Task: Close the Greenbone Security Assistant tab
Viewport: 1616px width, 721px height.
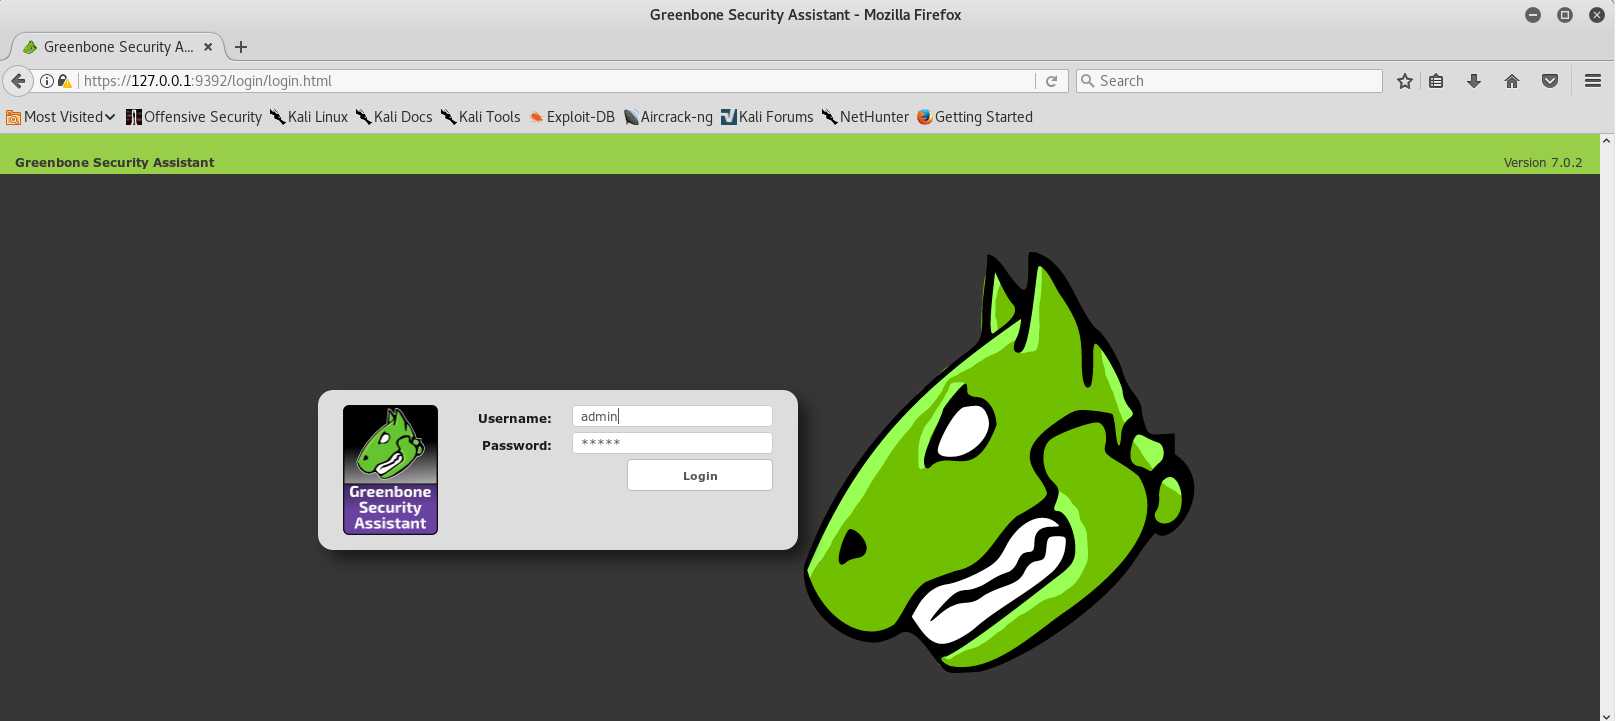Action: [208, 47]
